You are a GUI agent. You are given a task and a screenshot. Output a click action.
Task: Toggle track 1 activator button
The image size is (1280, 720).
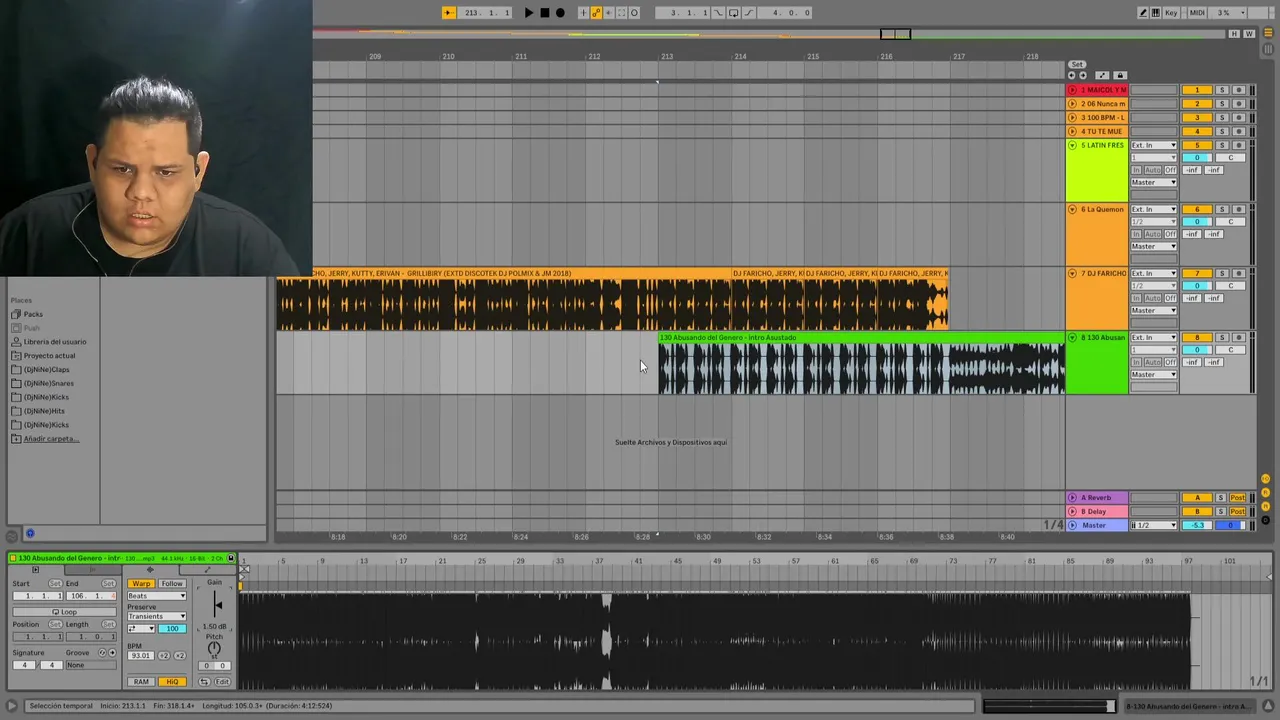[x=1197, y=90]
